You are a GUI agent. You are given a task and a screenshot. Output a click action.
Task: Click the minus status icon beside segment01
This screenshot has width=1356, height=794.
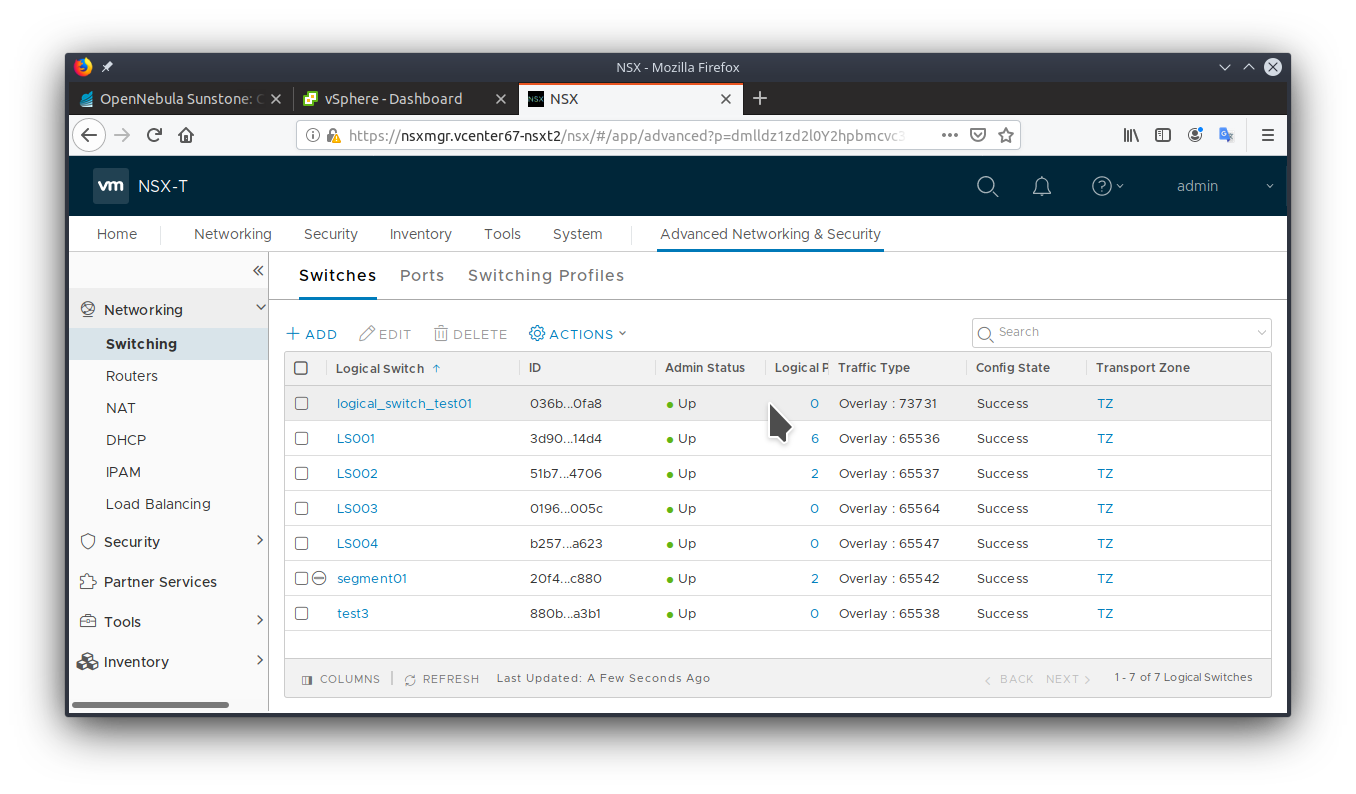tap(319, 578)
